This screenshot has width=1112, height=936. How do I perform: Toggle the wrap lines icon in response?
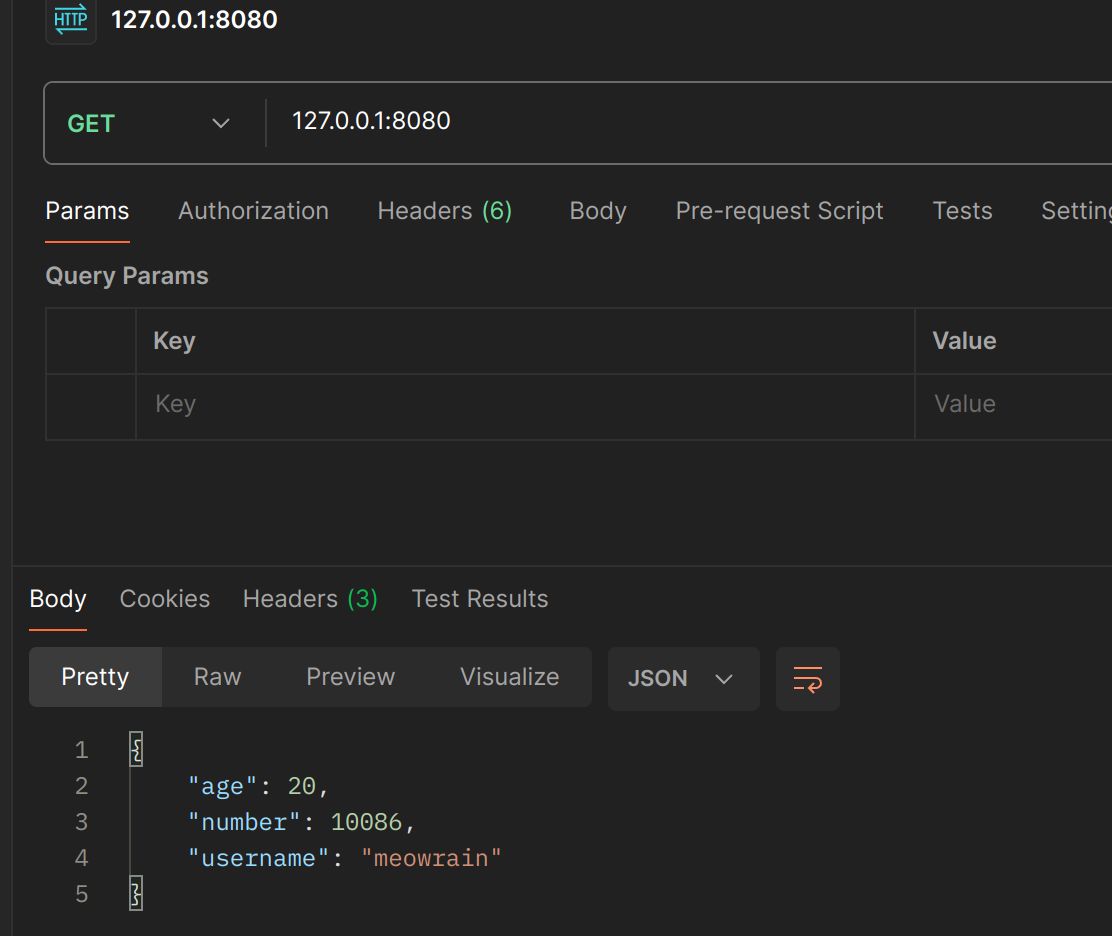coord(807,679)
